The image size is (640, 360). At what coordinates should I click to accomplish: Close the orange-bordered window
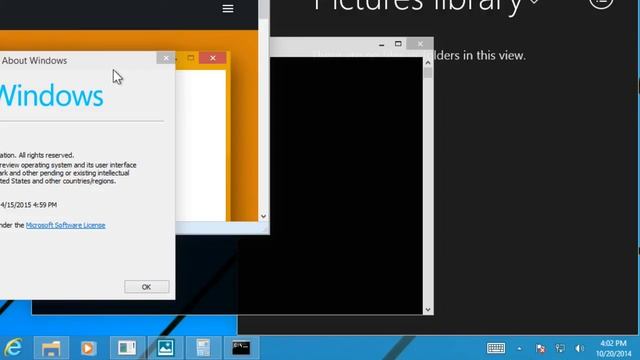tap(213, 58)
